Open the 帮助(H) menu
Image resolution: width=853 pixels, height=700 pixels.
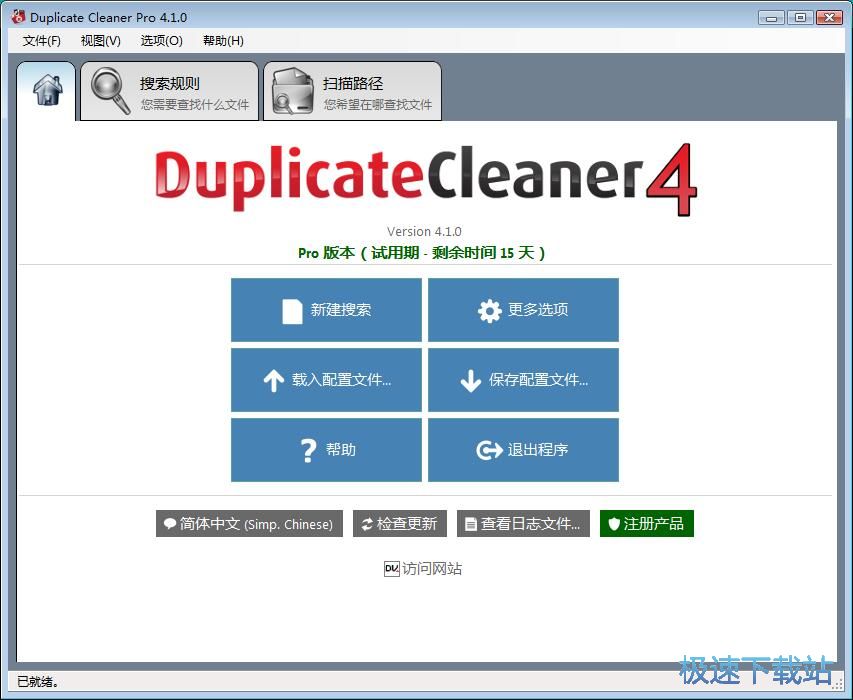223,41
